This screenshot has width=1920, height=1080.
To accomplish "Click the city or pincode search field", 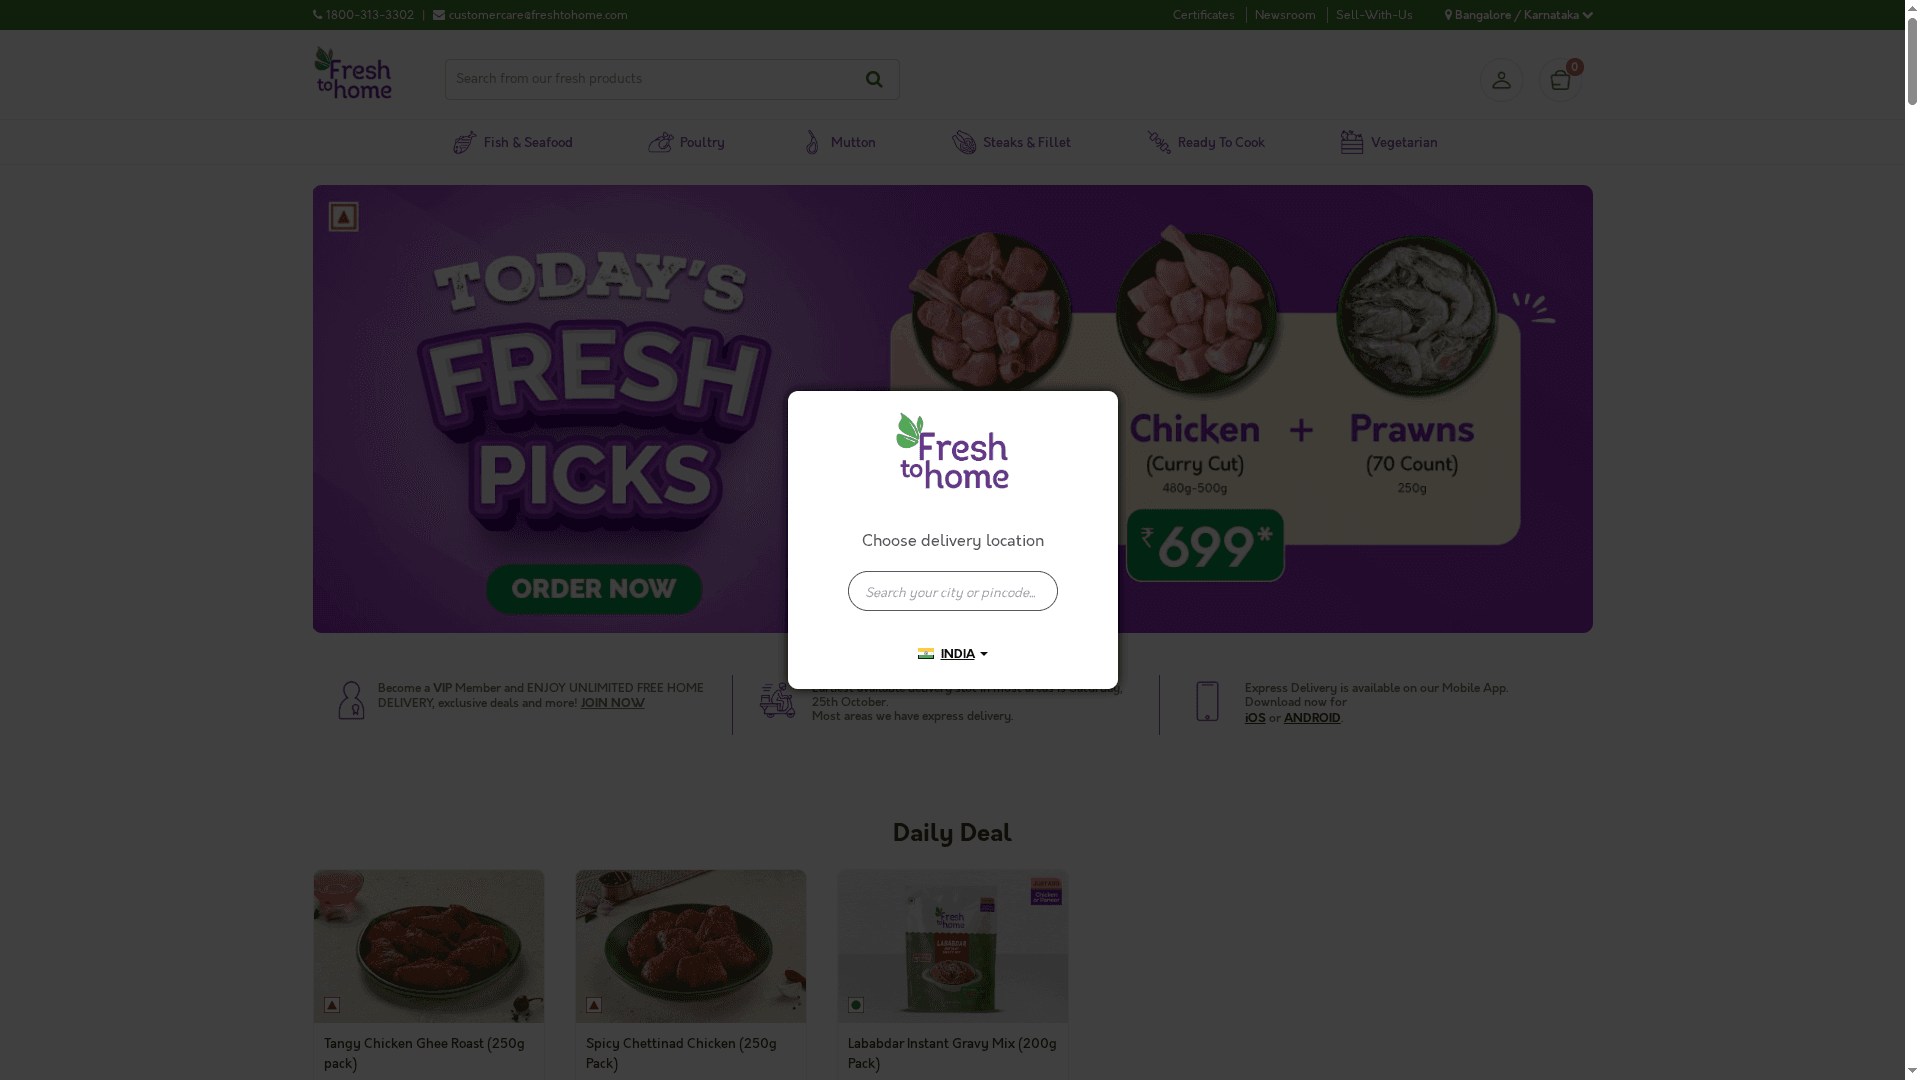I will (953, 592).
